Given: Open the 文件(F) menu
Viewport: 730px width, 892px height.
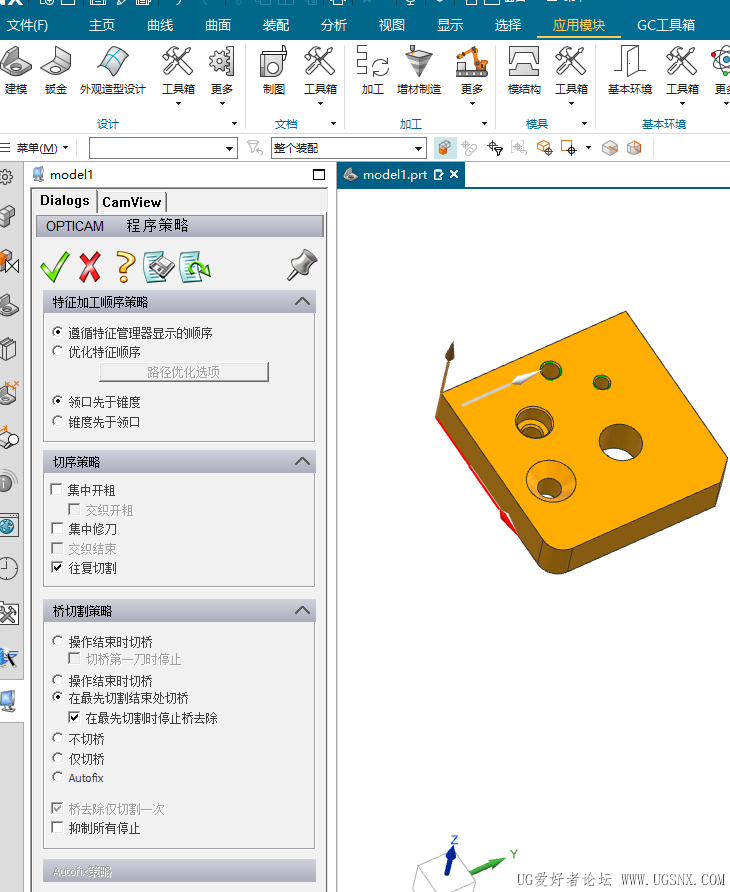Looking at the screenshot, I should 27,25.
